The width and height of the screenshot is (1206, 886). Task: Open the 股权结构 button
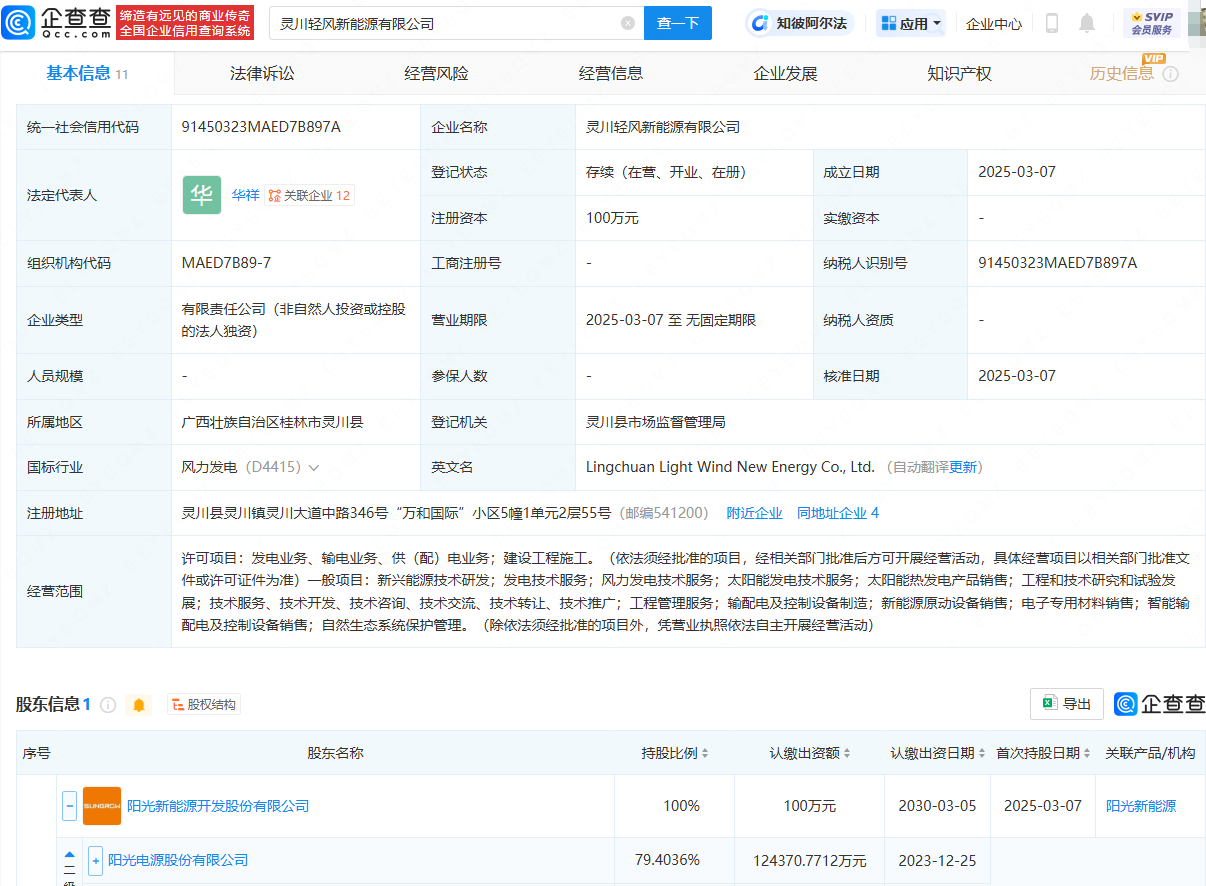205,705
